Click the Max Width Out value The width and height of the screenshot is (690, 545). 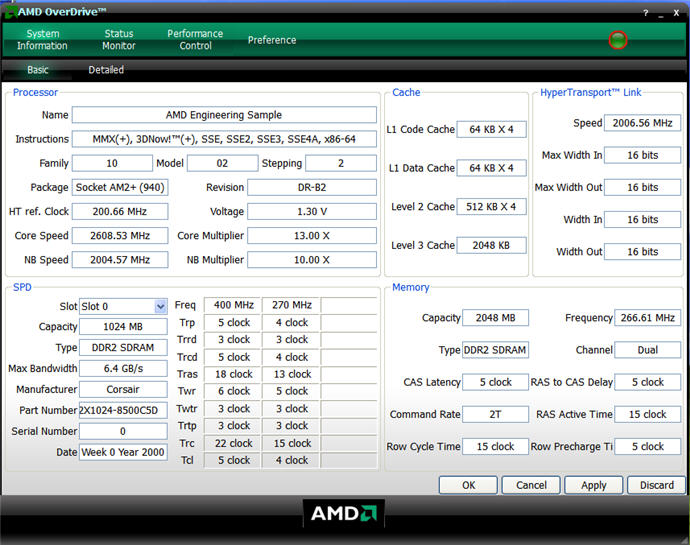(x=642, y=187)
